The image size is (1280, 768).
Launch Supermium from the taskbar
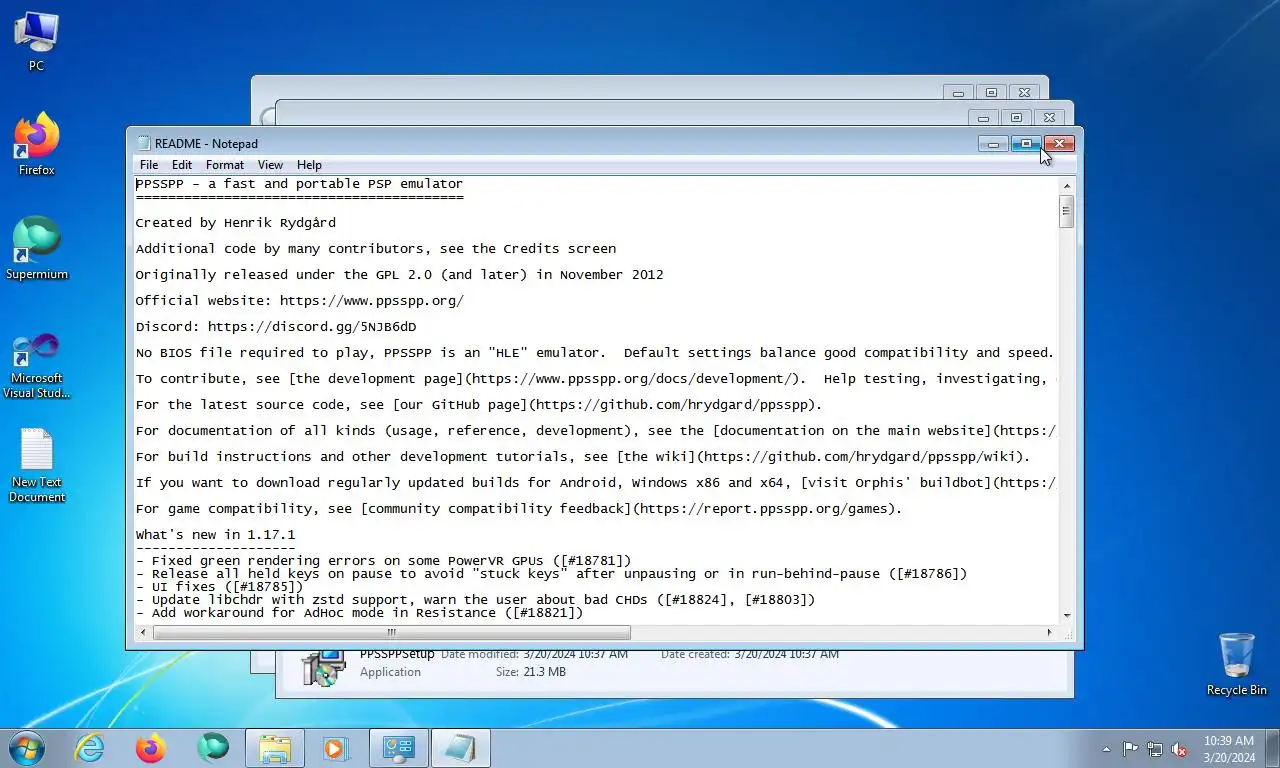pos(212,748)
